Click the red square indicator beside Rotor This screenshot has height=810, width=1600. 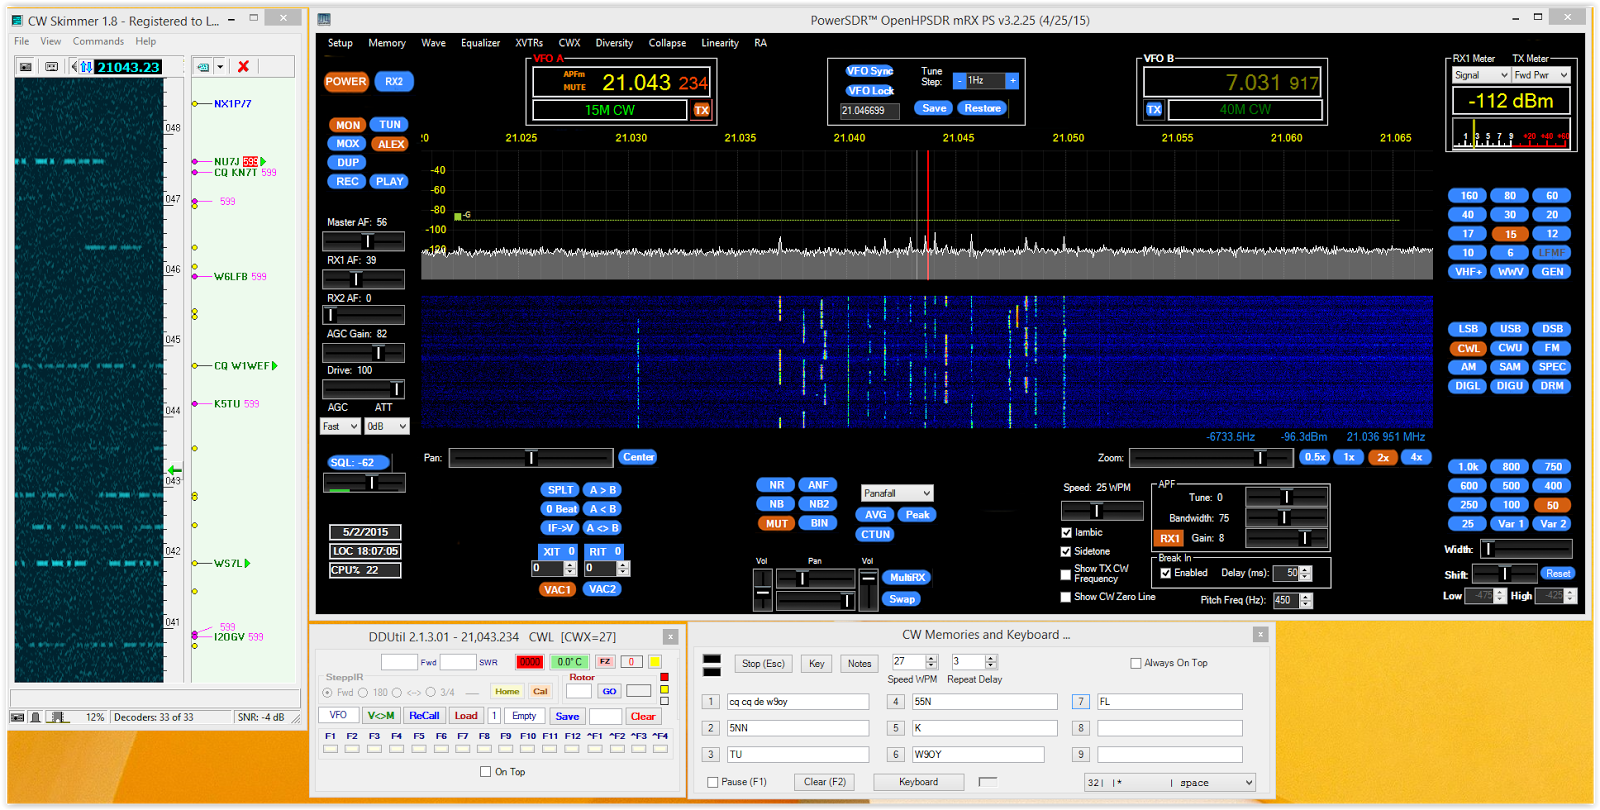pos(664,677)
